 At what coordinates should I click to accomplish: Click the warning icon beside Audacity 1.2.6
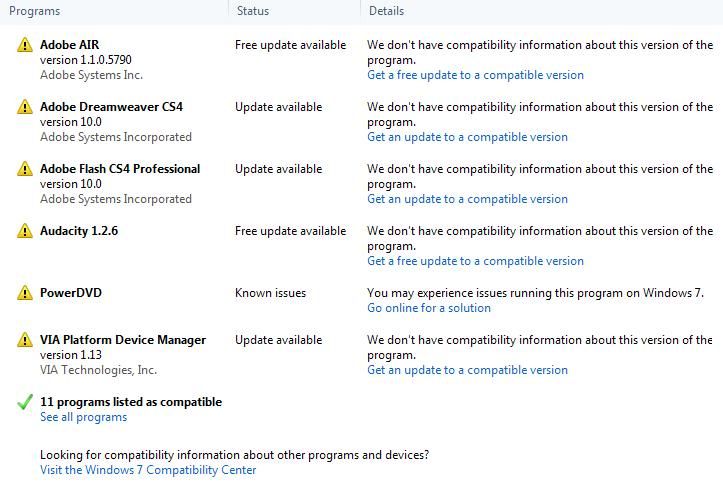[25, 231]
